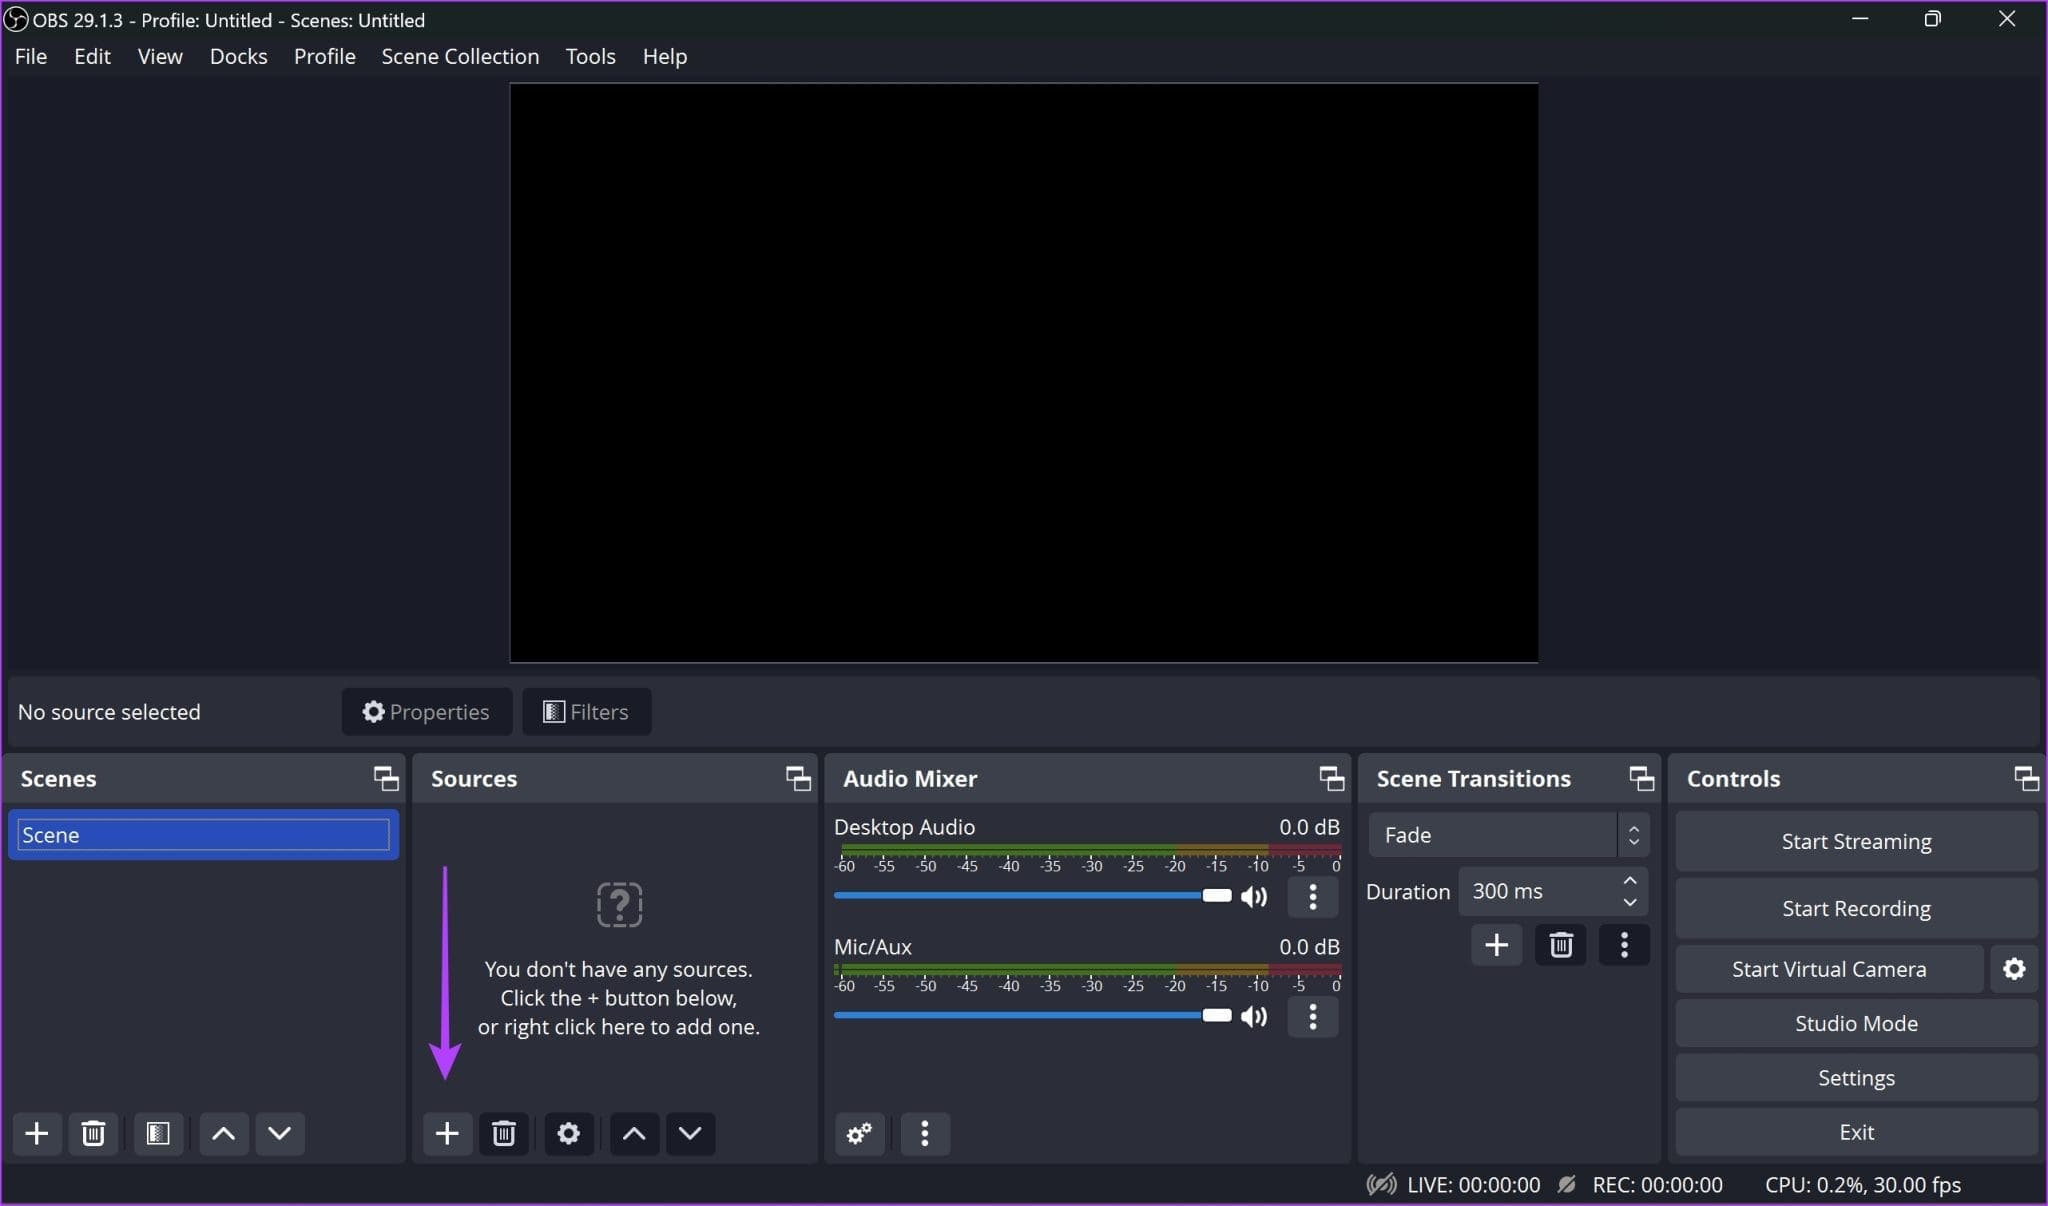
Task: Click Start Streaming button
Action: pos(1856,840)
